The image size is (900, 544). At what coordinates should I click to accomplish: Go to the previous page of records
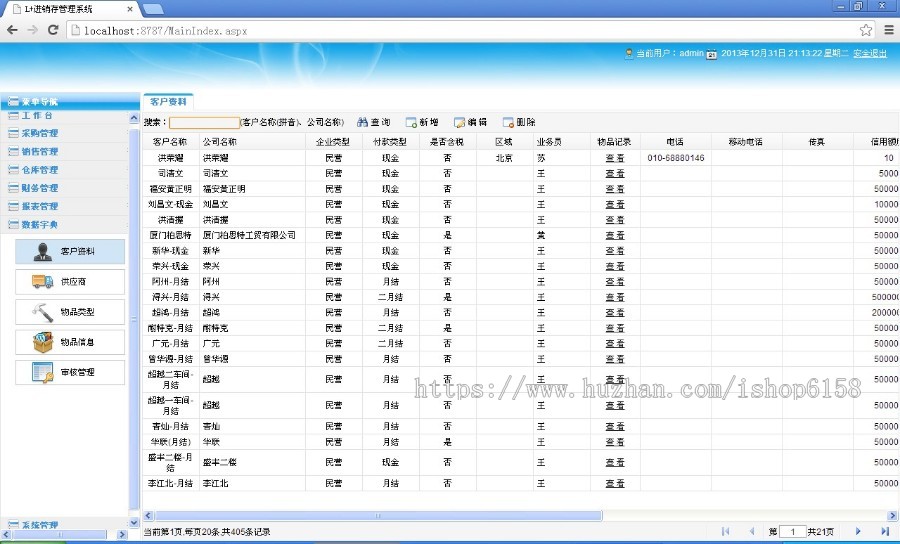[x=751, y=531]
